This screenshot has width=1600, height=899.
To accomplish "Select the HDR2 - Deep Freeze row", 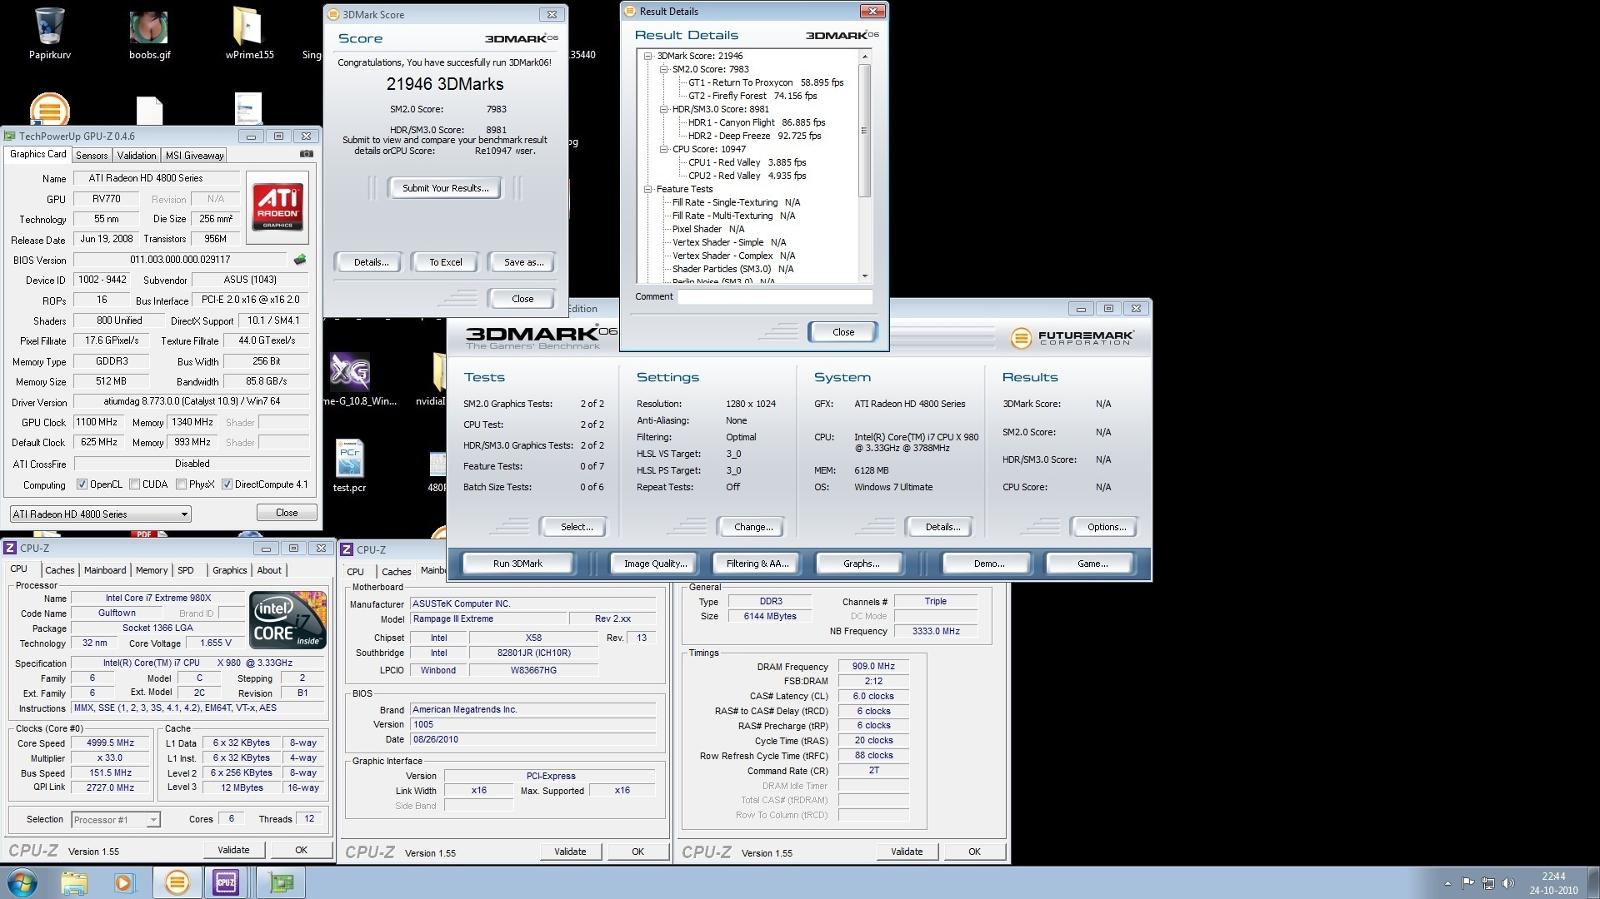I will (754, 136).
